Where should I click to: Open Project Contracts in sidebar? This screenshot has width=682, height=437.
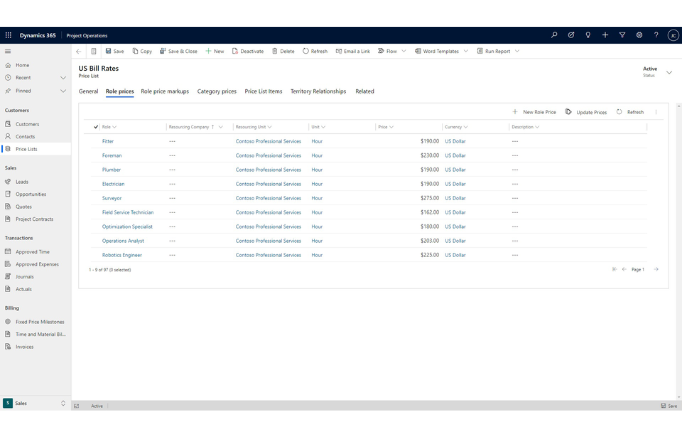(x=36, y=220)
